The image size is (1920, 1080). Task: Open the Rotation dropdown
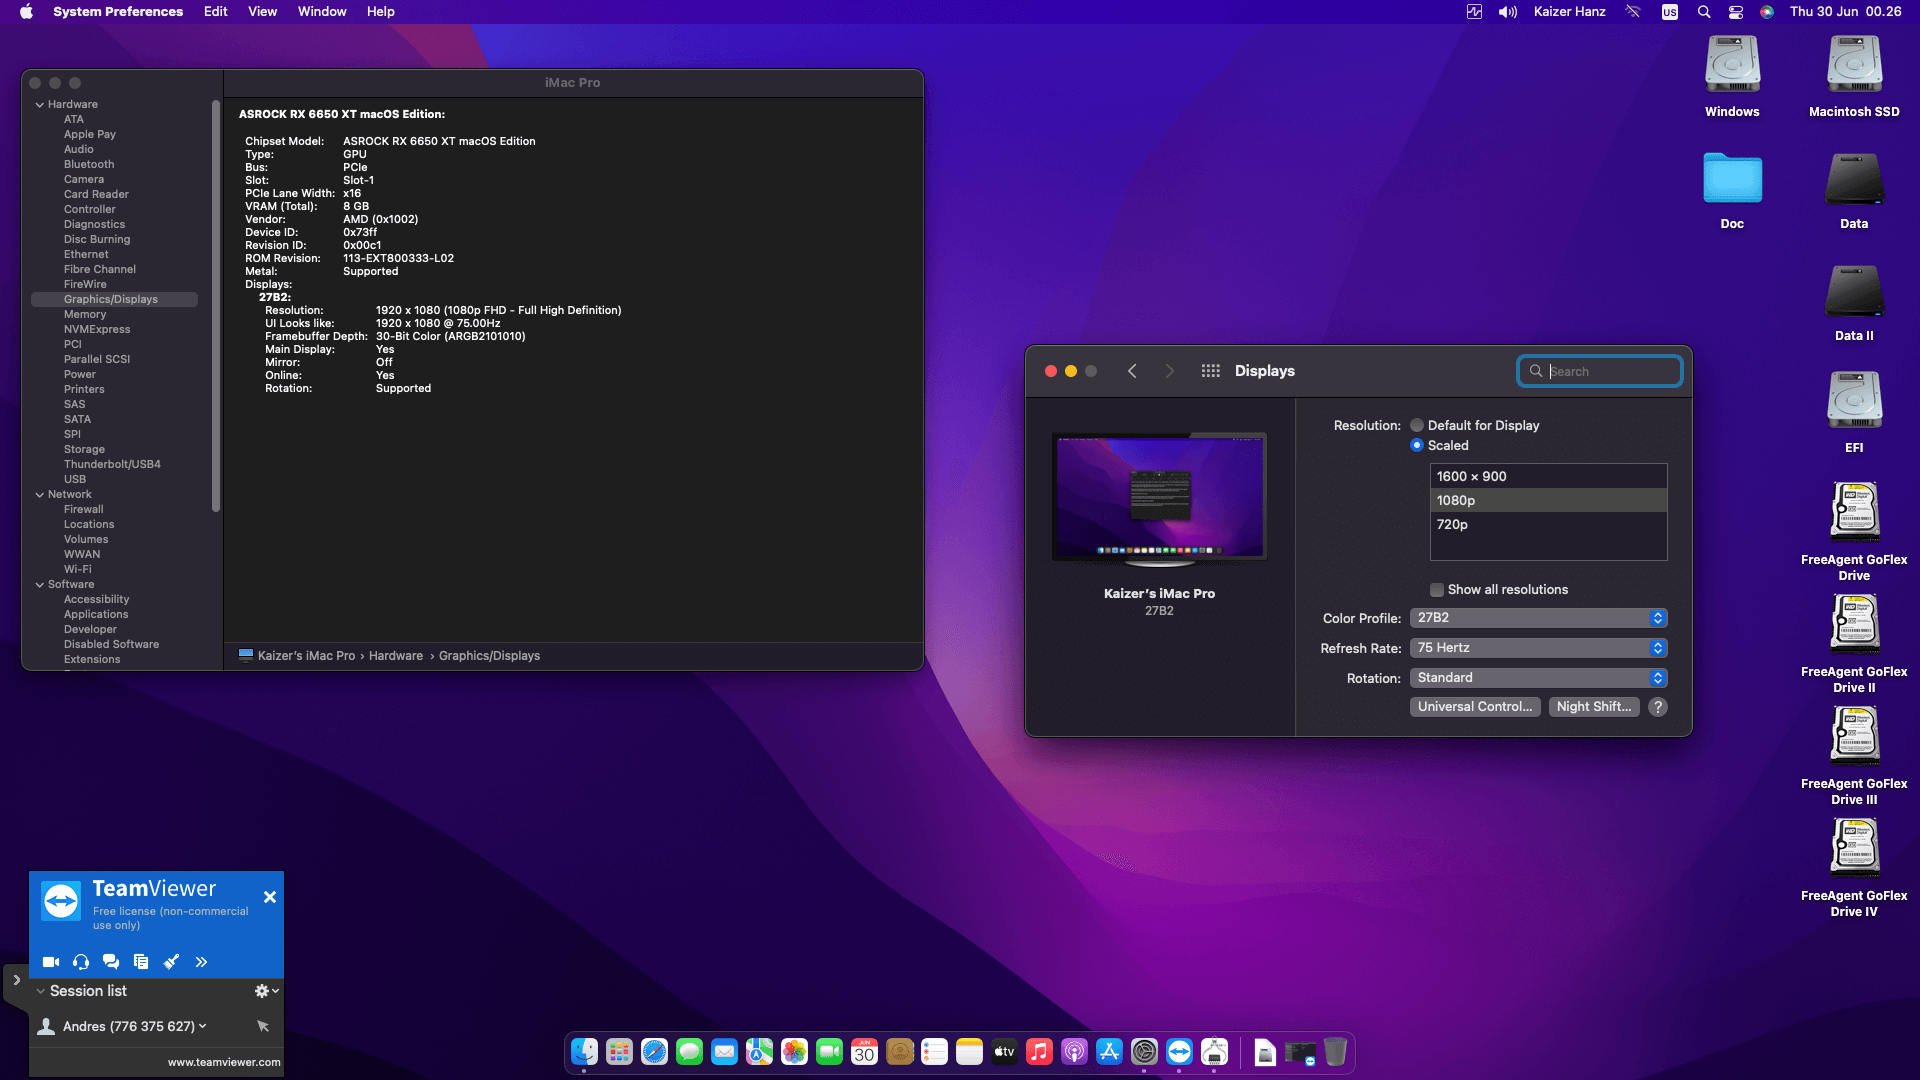(x=1538, y=678)
